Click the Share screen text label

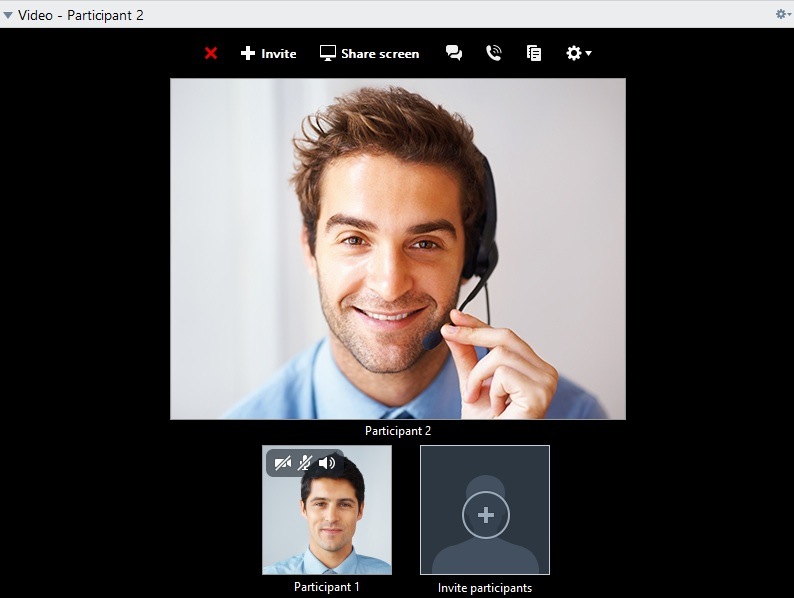pos(380,54)
